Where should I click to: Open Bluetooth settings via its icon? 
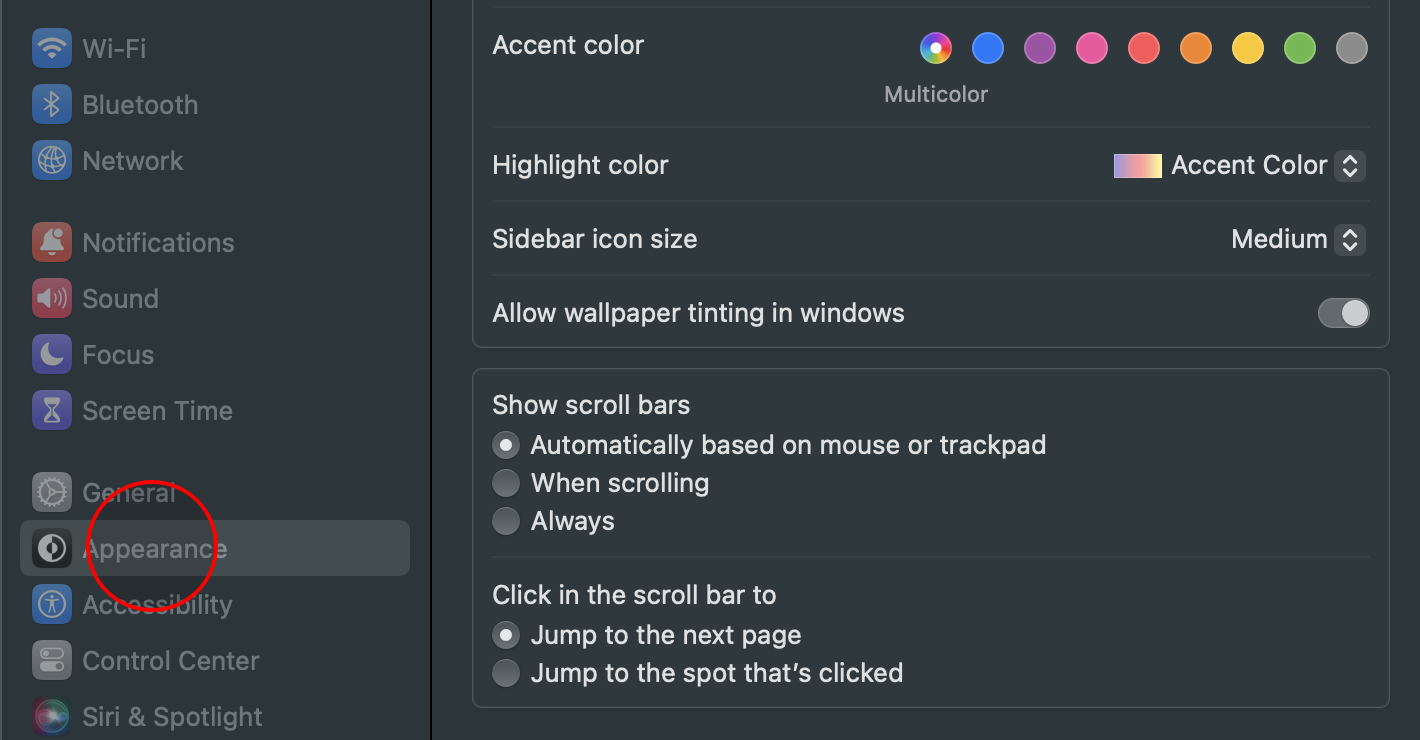point(51,104)
